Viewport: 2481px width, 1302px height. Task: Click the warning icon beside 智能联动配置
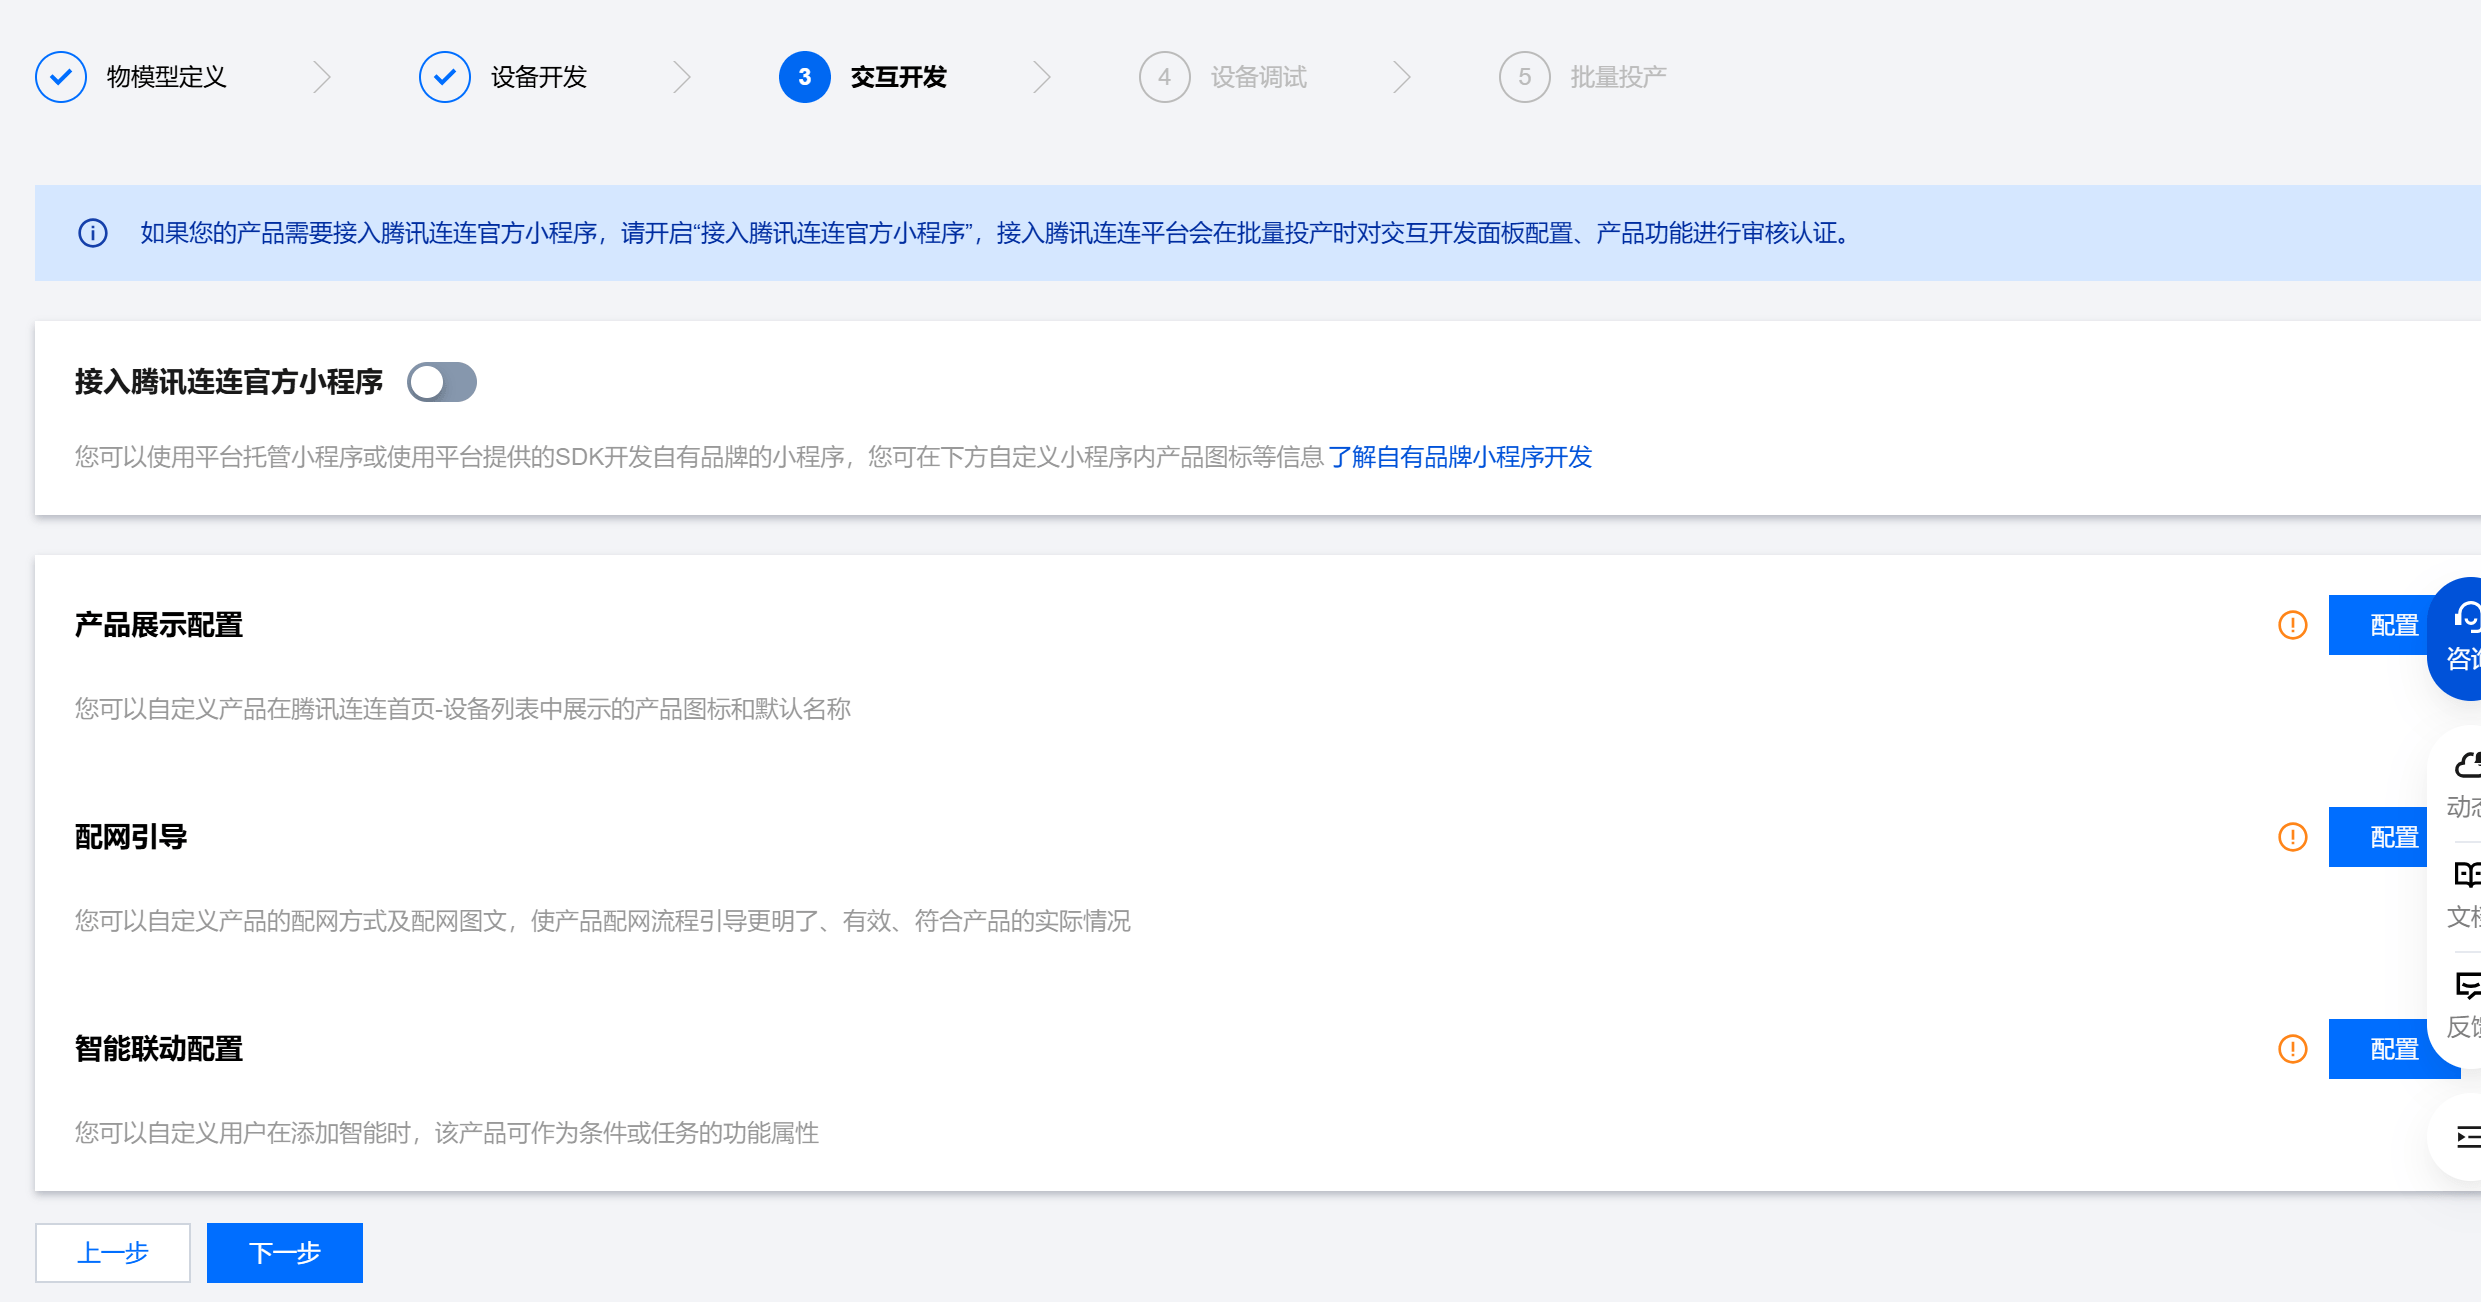[2292, 1049]
